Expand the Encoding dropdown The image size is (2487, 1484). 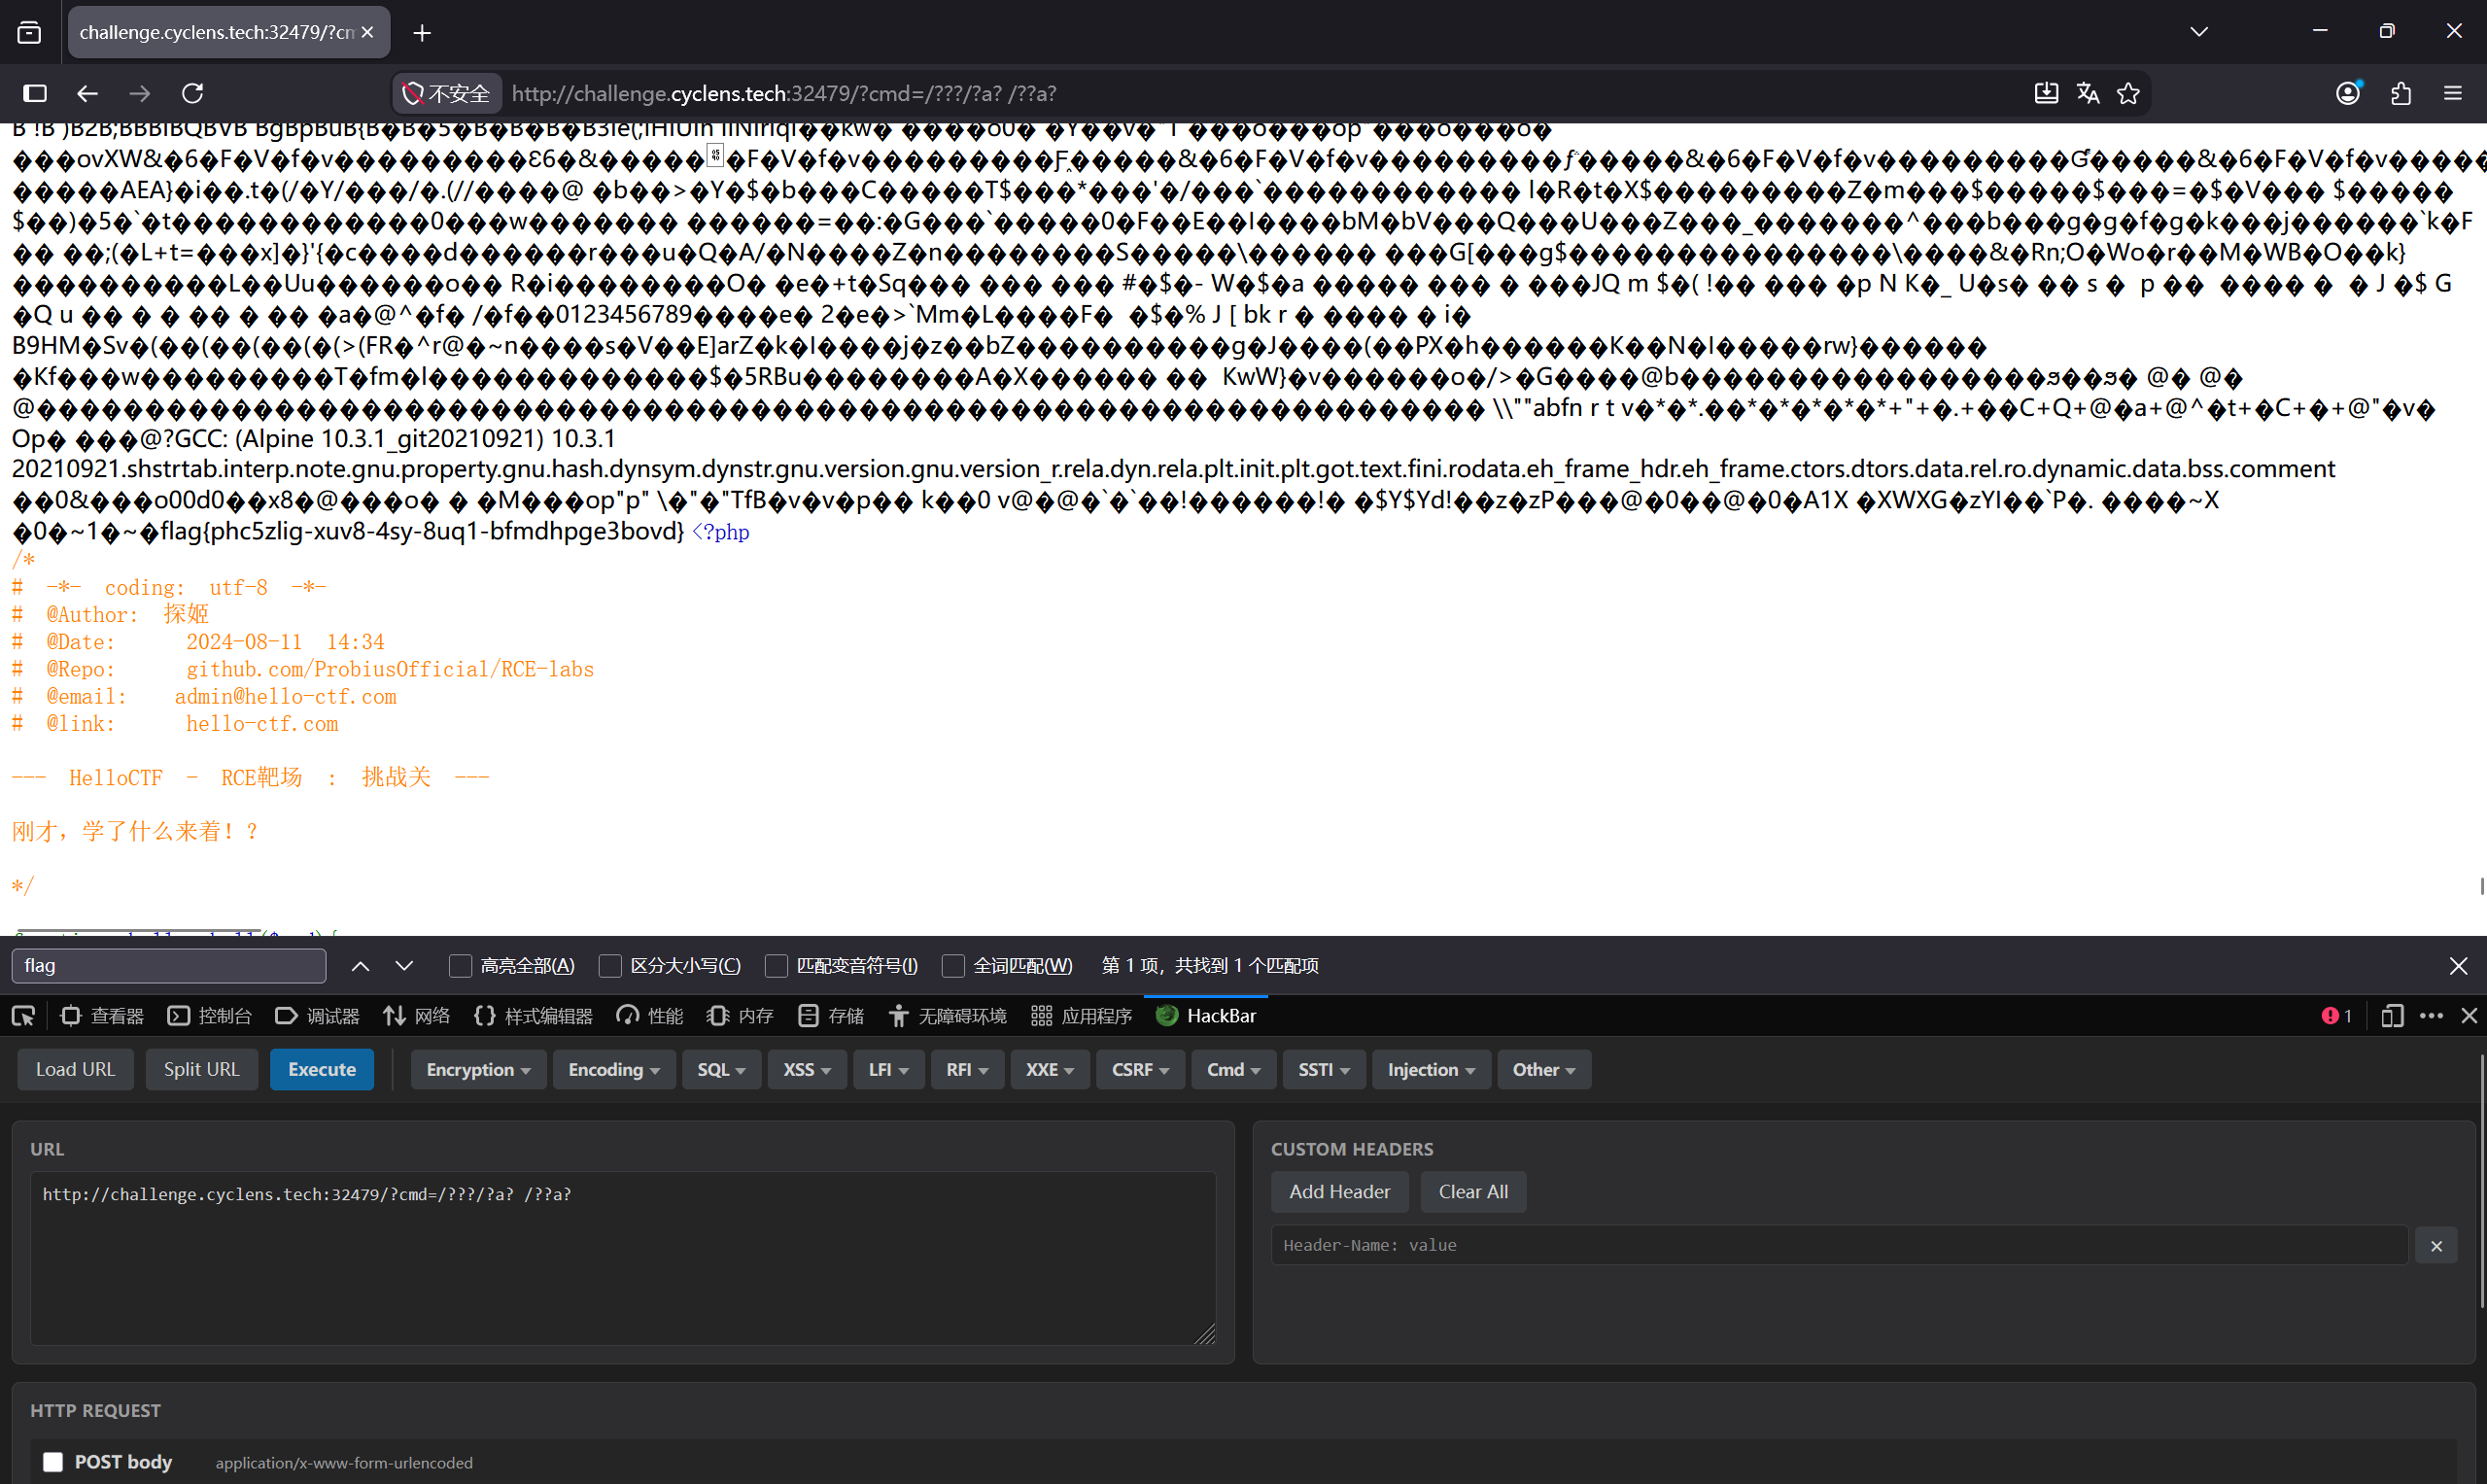coord(614,1070)
